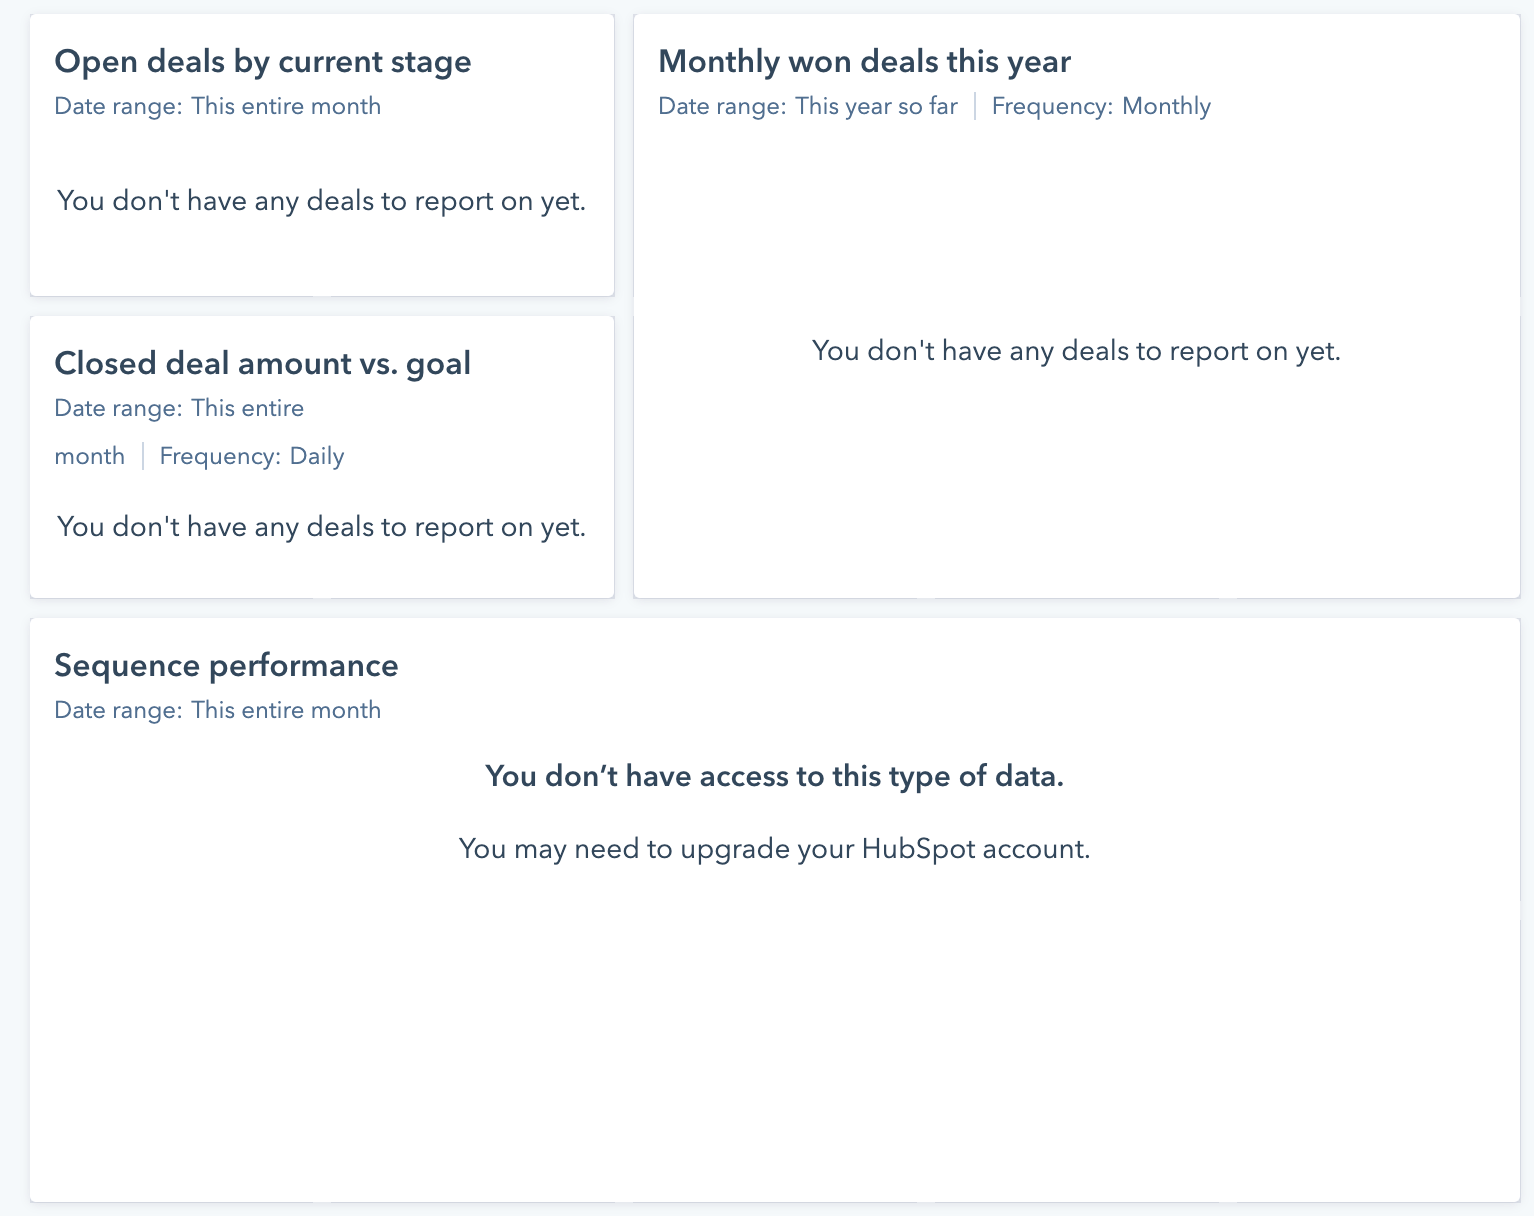Open the 'Closed deal amount vs. goal' report title

tap(263, 363)
